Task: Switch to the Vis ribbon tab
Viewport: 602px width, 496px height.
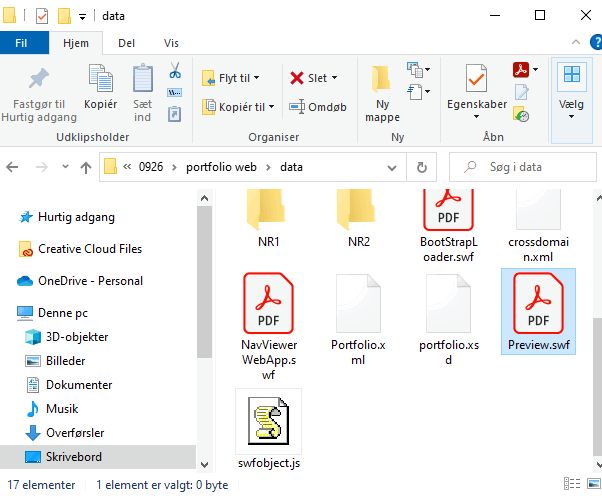Action: (171, 43)
